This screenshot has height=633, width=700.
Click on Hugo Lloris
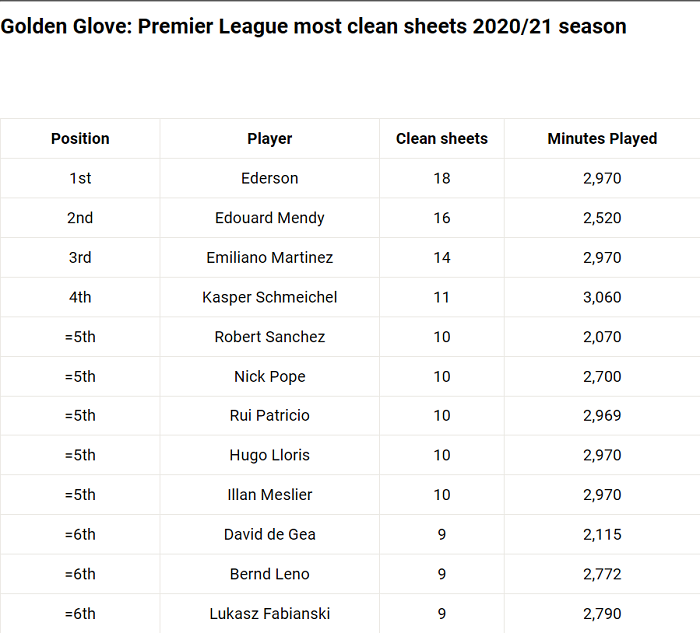click(x=270, y=455)
